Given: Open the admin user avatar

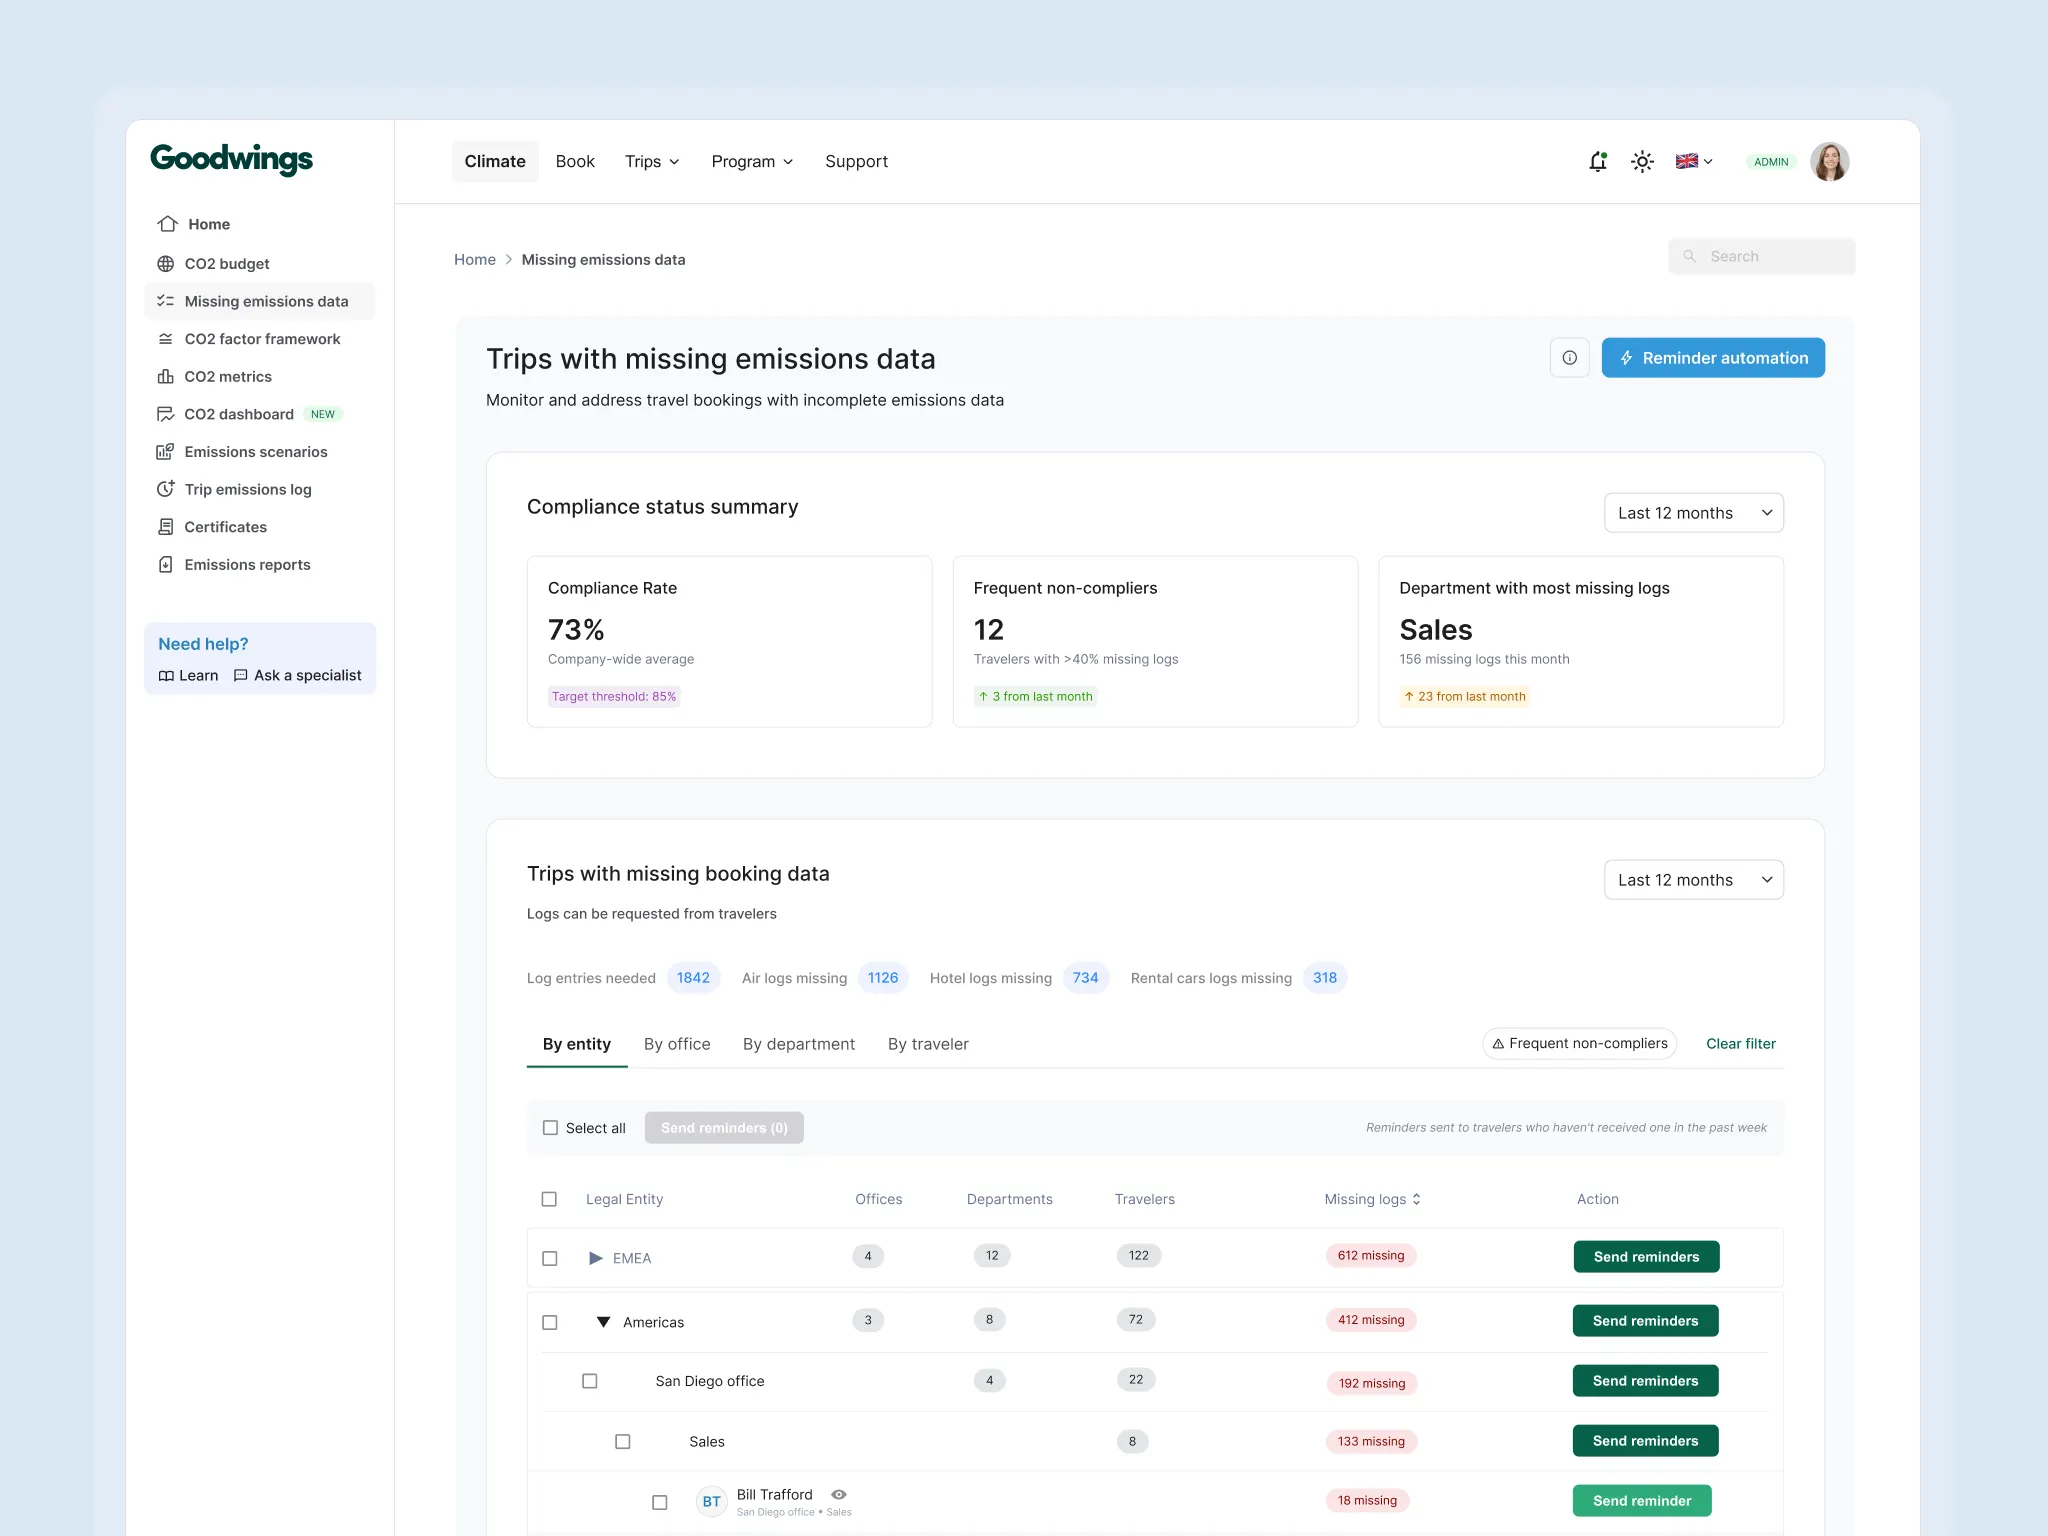Looking at the screenshot, I should coord(1829,162).
